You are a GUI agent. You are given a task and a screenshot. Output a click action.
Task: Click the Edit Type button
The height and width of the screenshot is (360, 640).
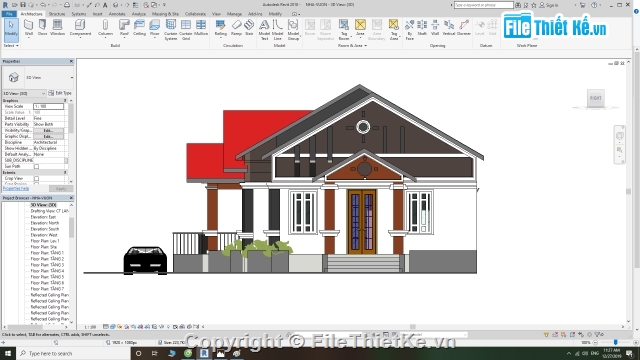coord(60,93)
